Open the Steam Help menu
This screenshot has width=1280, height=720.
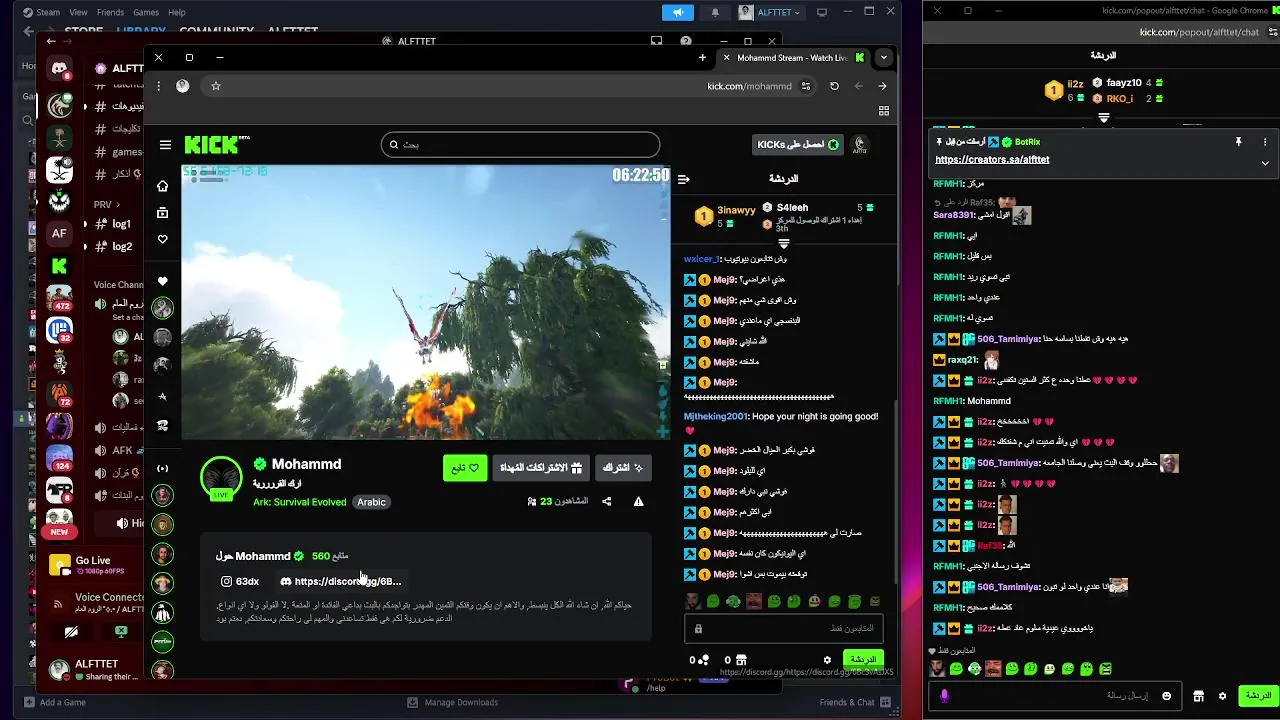point(177,12)
